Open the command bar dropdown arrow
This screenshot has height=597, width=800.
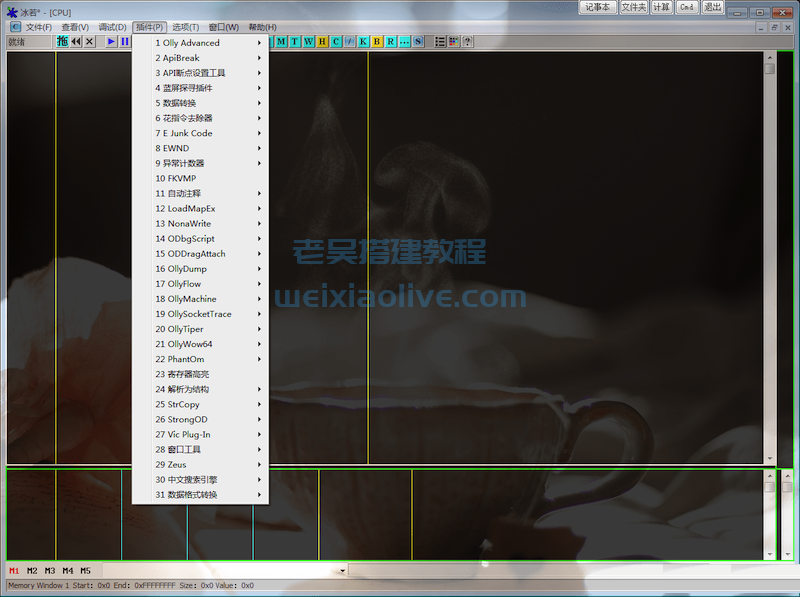(342, 571)
